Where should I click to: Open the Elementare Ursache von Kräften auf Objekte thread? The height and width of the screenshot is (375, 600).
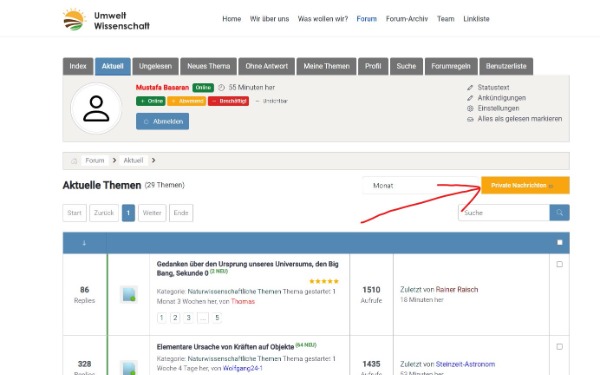point(225,347)
